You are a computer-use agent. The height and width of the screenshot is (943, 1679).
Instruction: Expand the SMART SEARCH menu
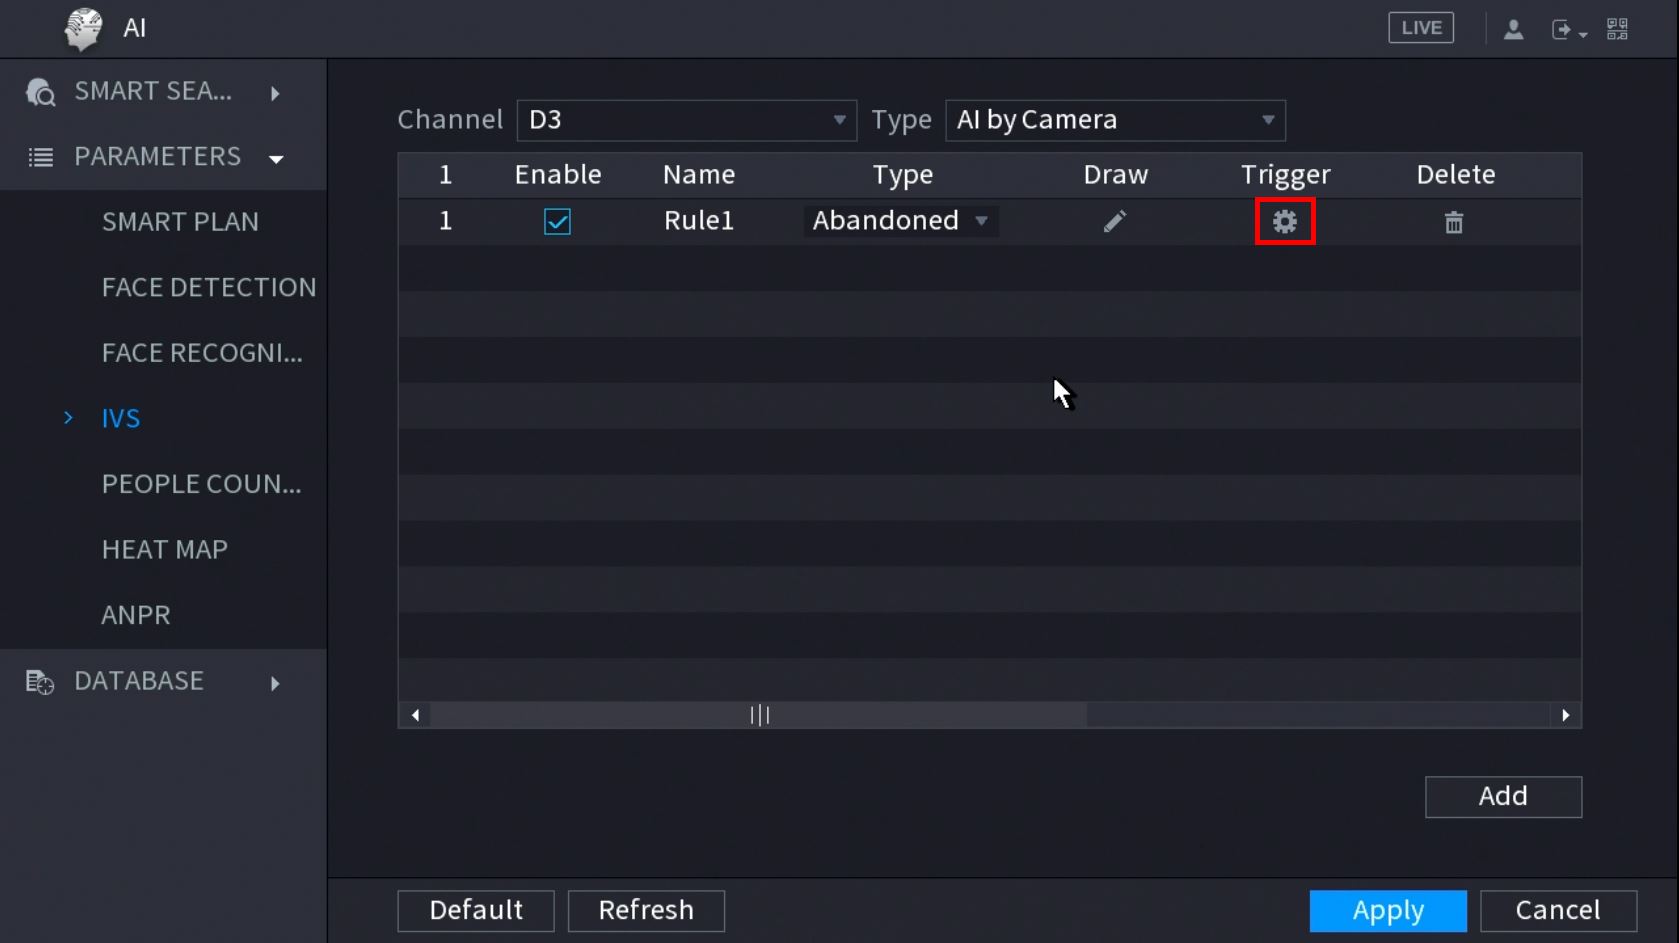155,92
